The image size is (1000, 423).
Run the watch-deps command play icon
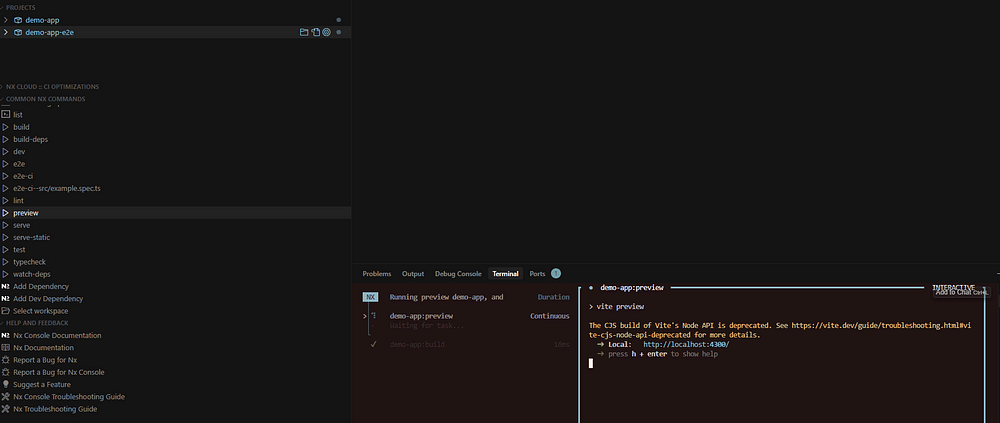pos(6,274)
